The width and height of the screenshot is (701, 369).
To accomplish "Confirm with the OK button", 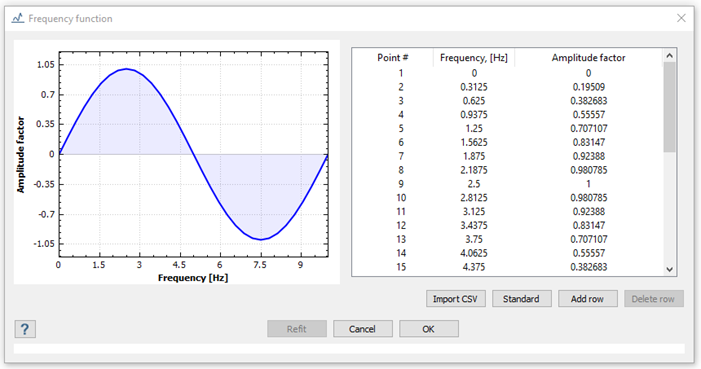I will (x=428, y=329).
